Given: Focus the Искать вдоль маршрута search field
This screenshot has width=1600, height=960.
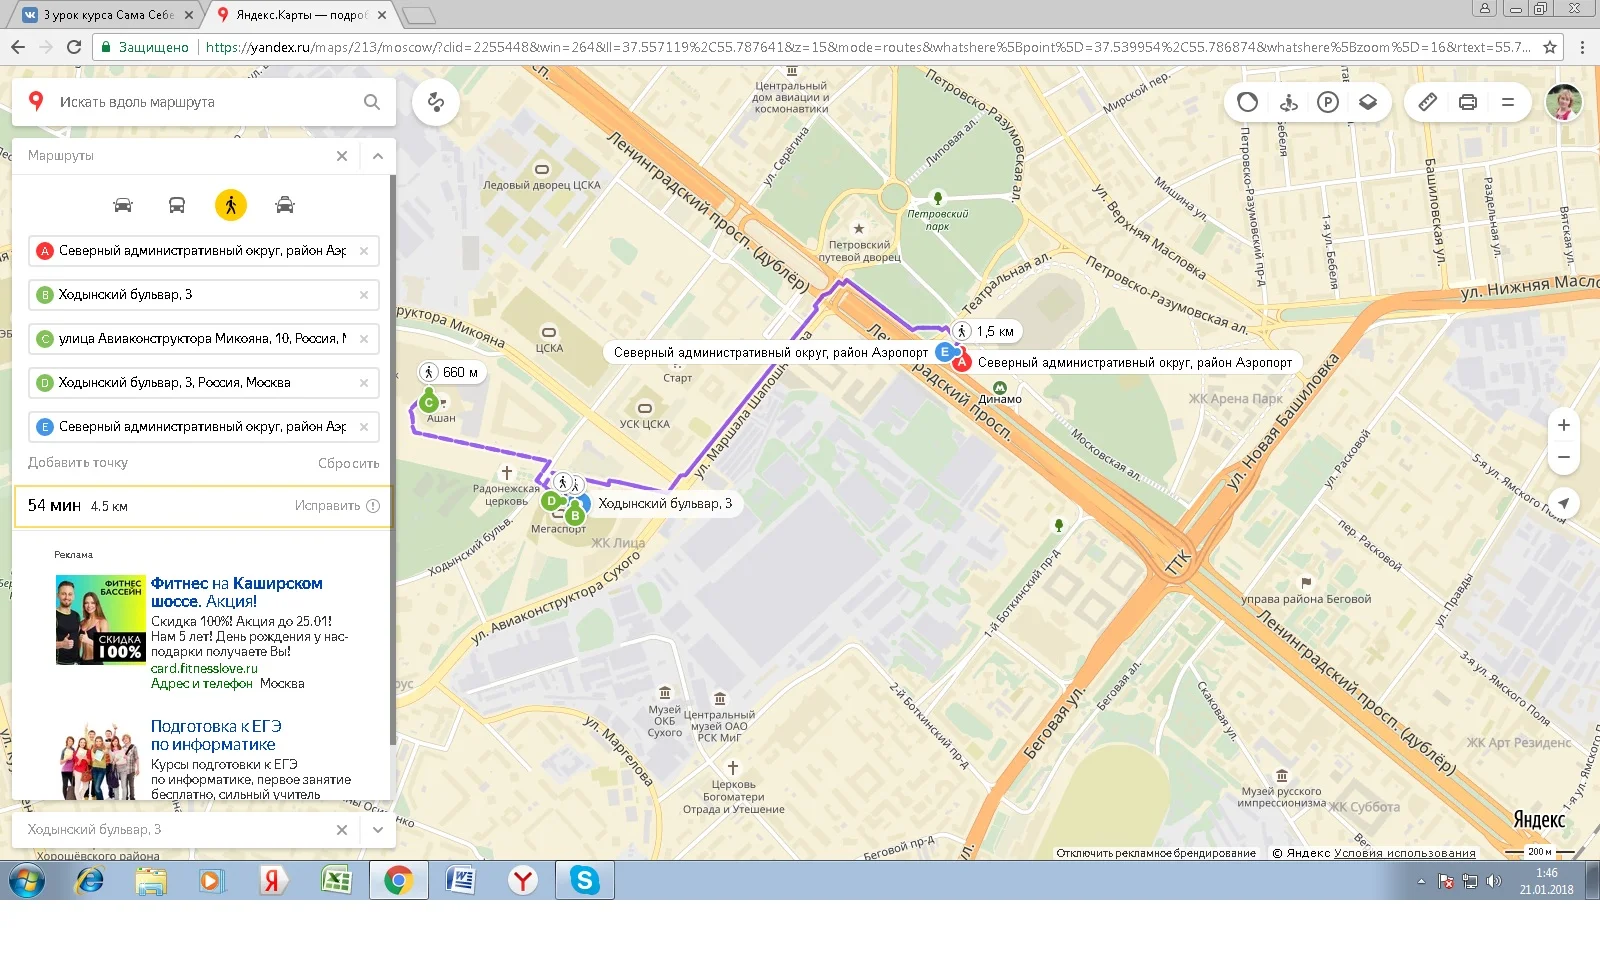Looking at the screenshot, I should click(x=205, y=102).
